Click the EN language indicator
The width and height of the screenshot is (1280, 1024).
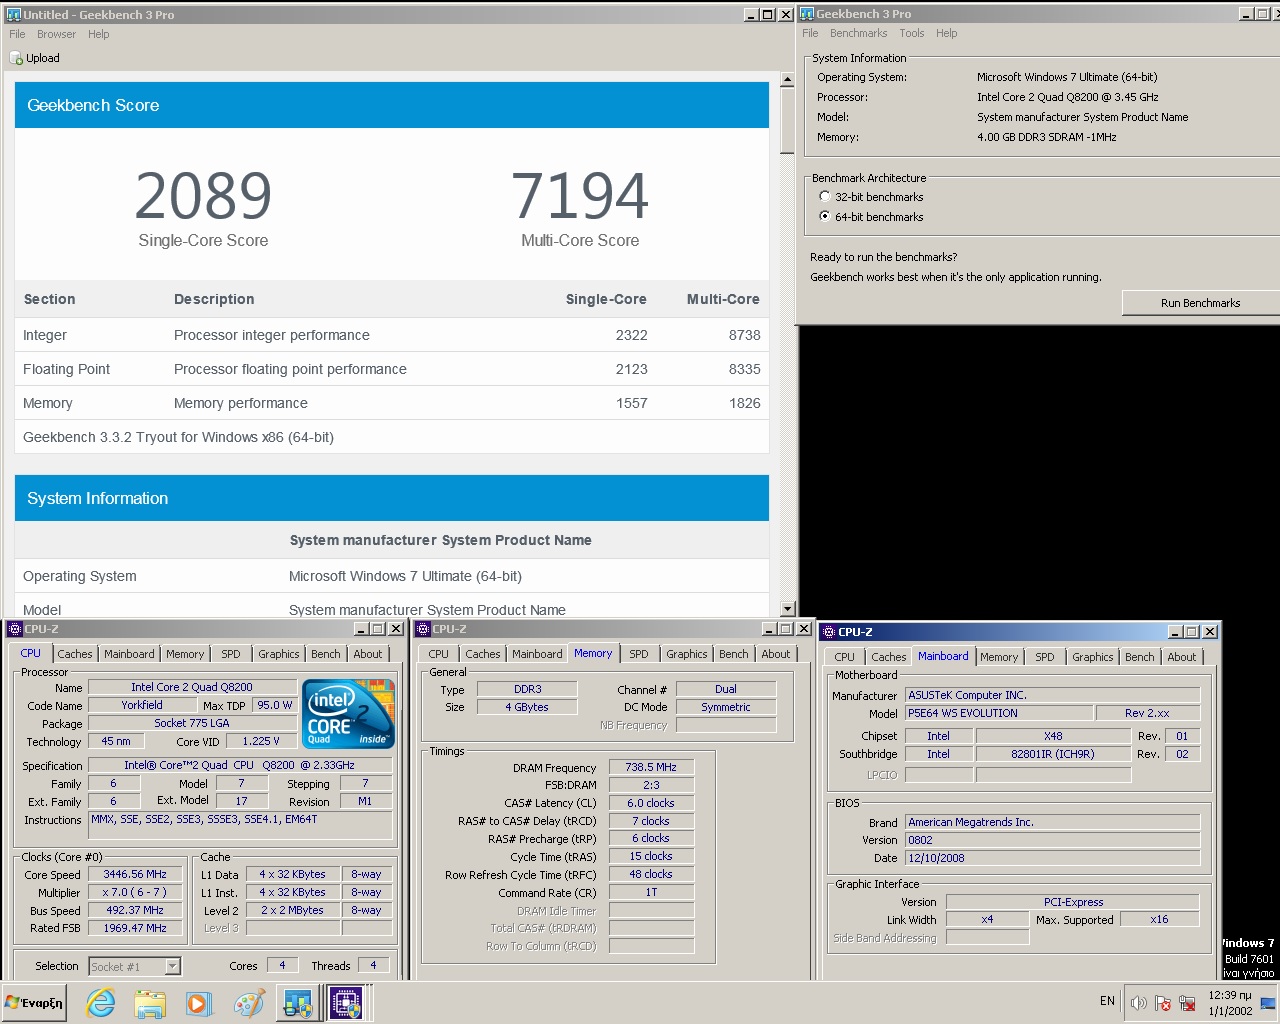(x=1107, y=1001)
